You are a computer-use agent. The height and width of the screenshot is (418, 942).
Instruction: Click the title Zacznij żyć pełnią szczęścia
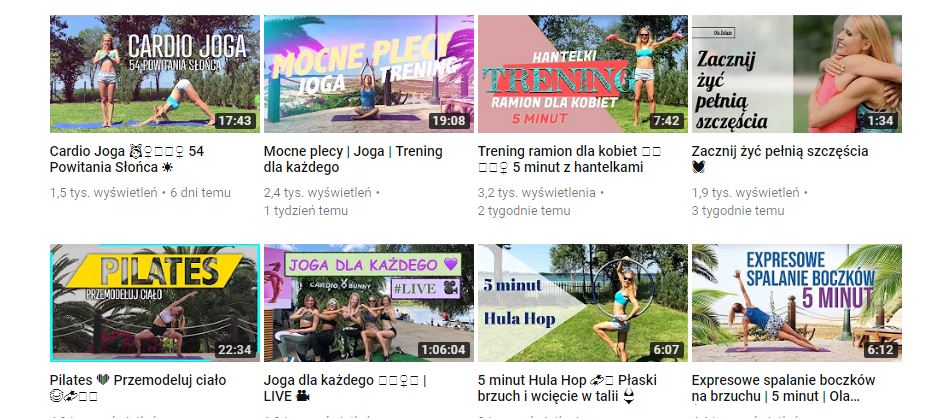(780, 159)
